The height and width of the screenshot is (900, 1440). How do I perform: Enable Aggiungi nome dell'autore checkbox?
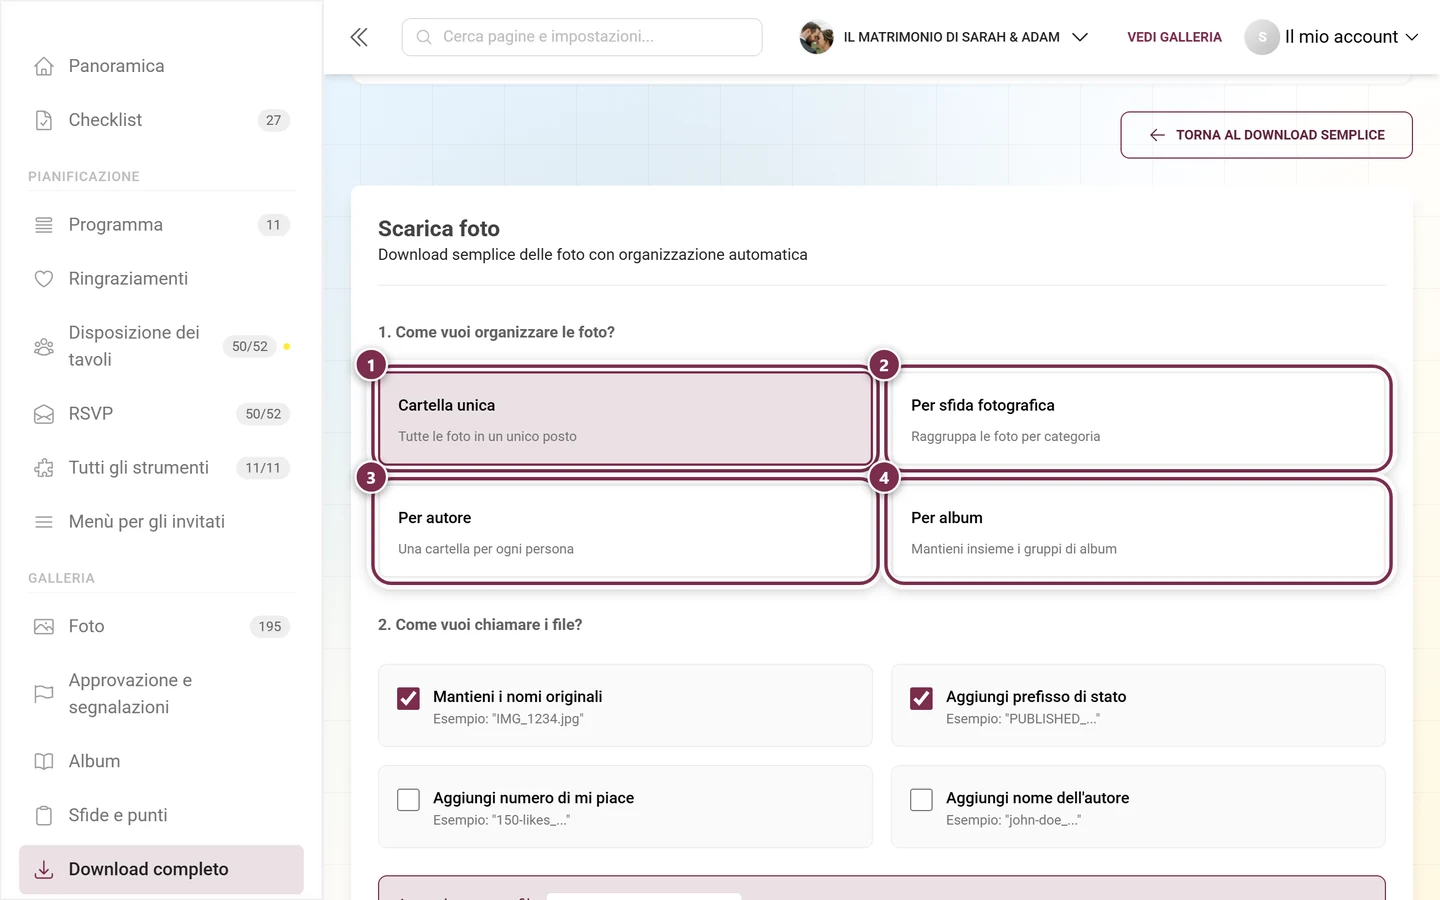tap(921, 800)
